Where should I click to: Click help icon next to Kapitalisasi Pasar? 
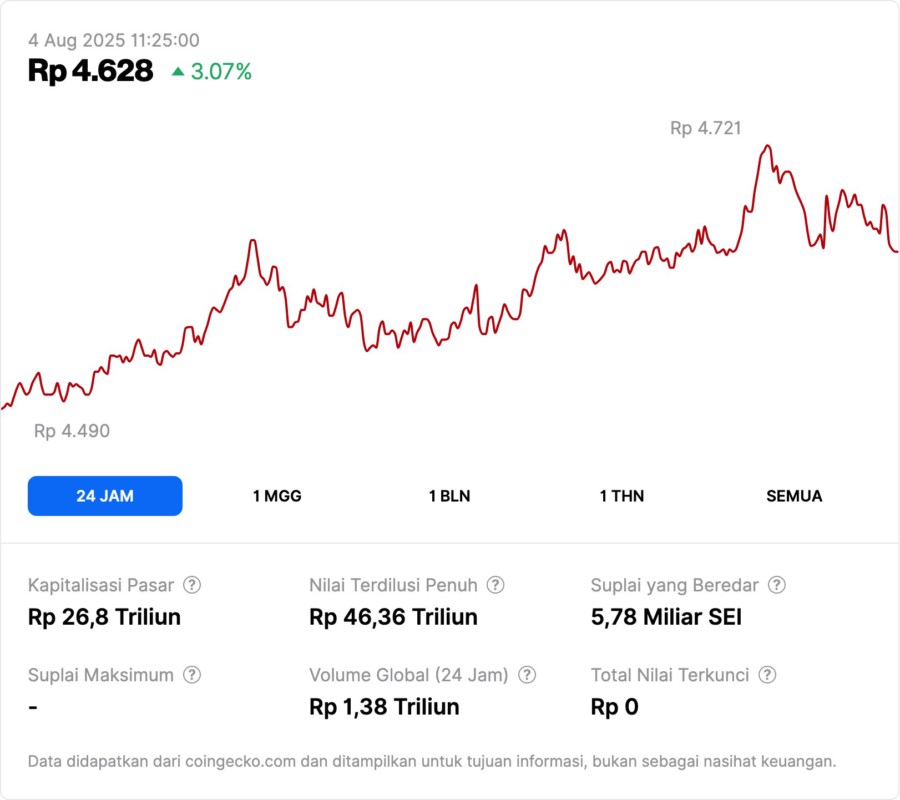(192, 585)
